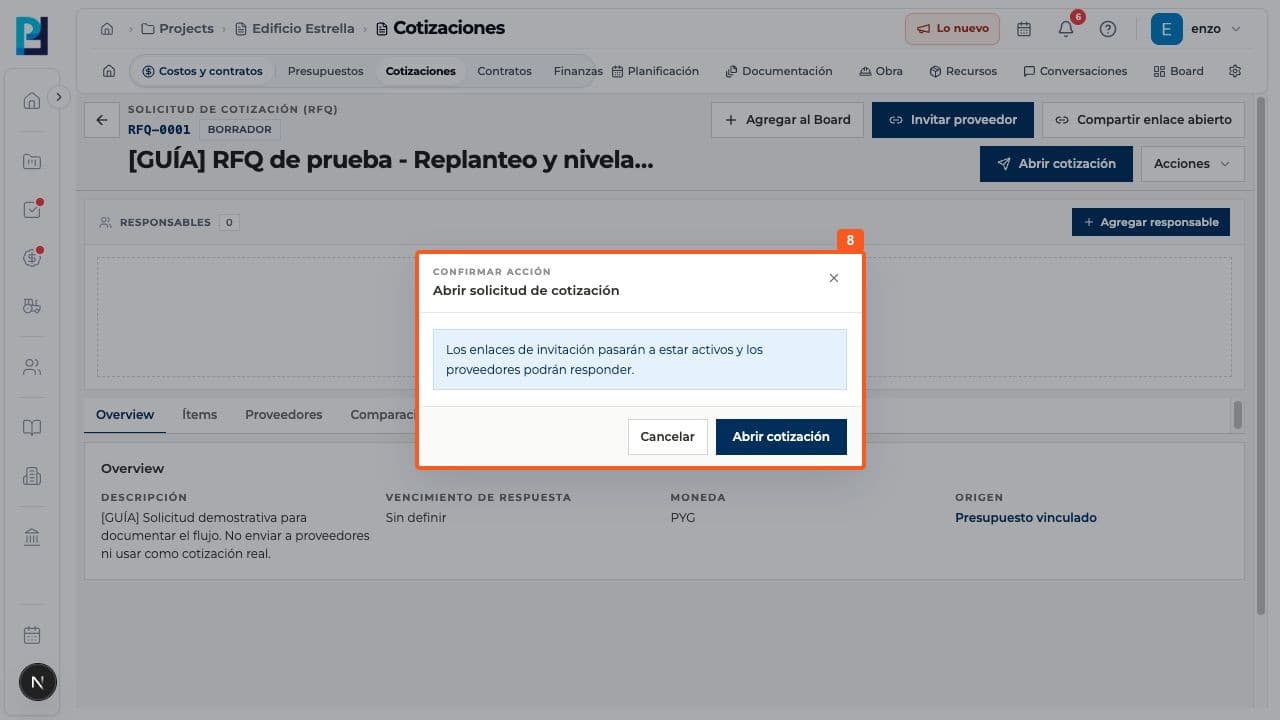Open the Documentación section
This screenshot has width=1280, height=720.
point(779,71)
